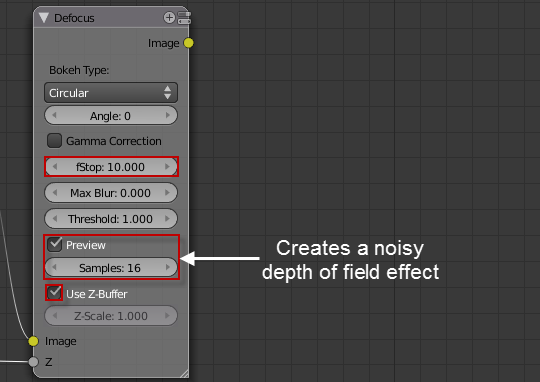The height and width of the screenshot is (382, 540).
Task: Click the yellow Image input socket
Action: (33, 341)
